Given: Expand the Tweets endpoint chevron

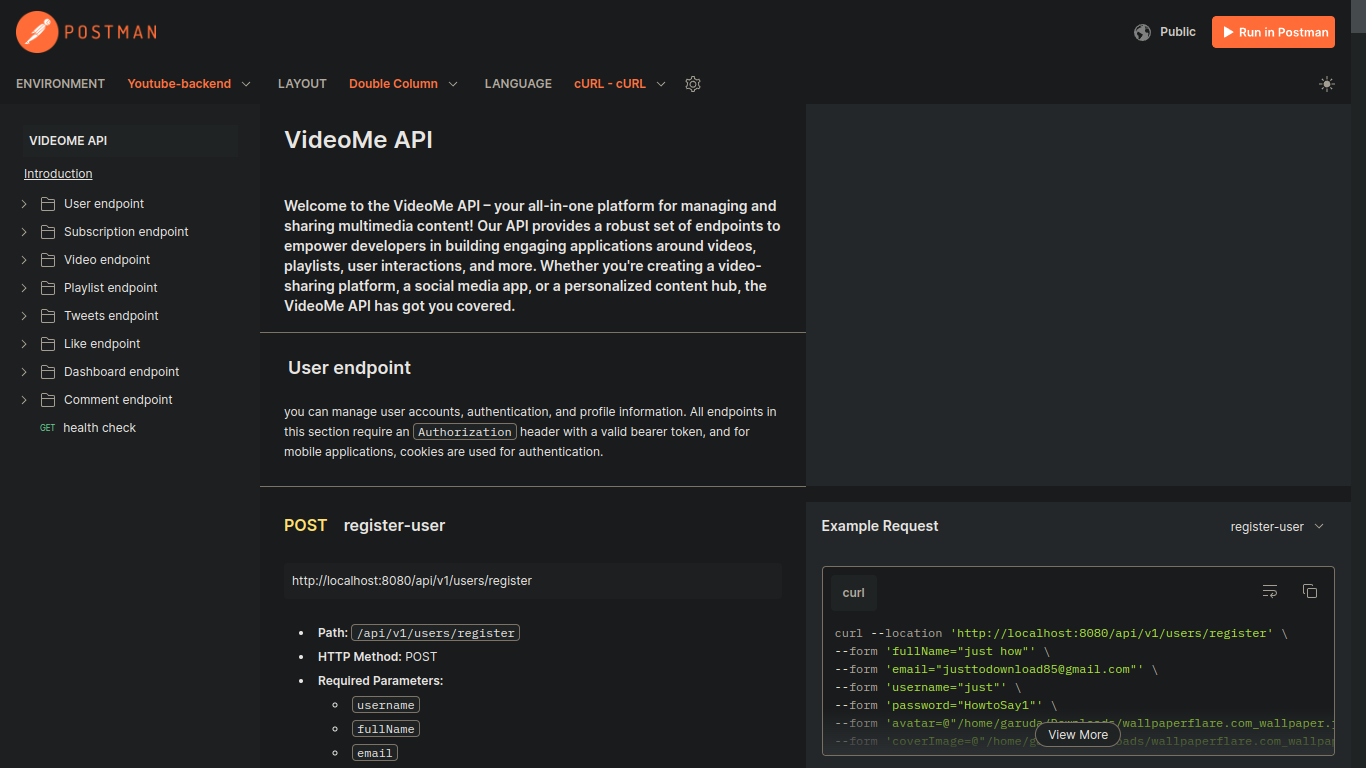Looking at the screenshot, I should (x=24, y=316).
